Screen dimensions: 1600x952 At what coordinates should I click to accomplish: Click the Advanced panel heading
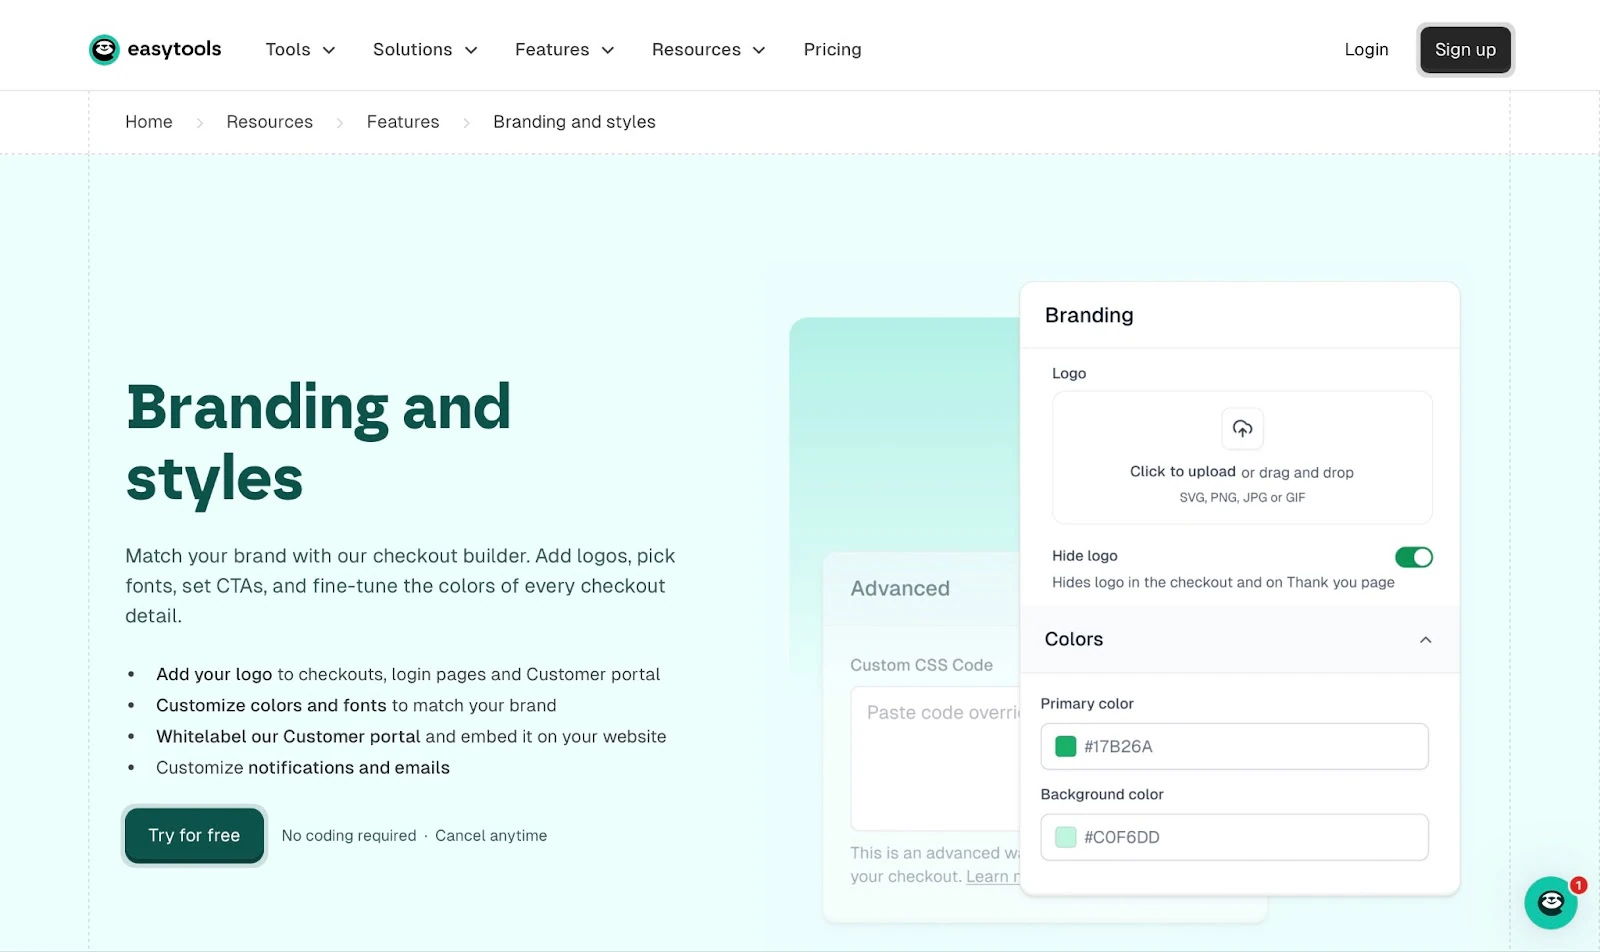click(x=900, y=589)
